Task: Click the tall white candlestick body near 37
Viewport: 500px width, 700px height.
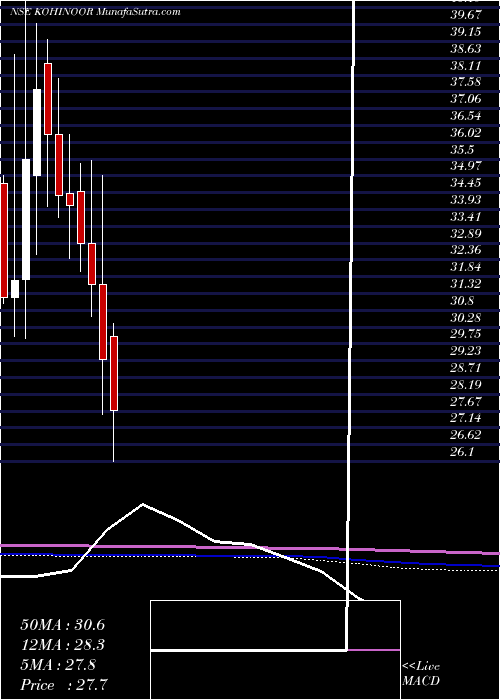Action: [x=37, y=133]
